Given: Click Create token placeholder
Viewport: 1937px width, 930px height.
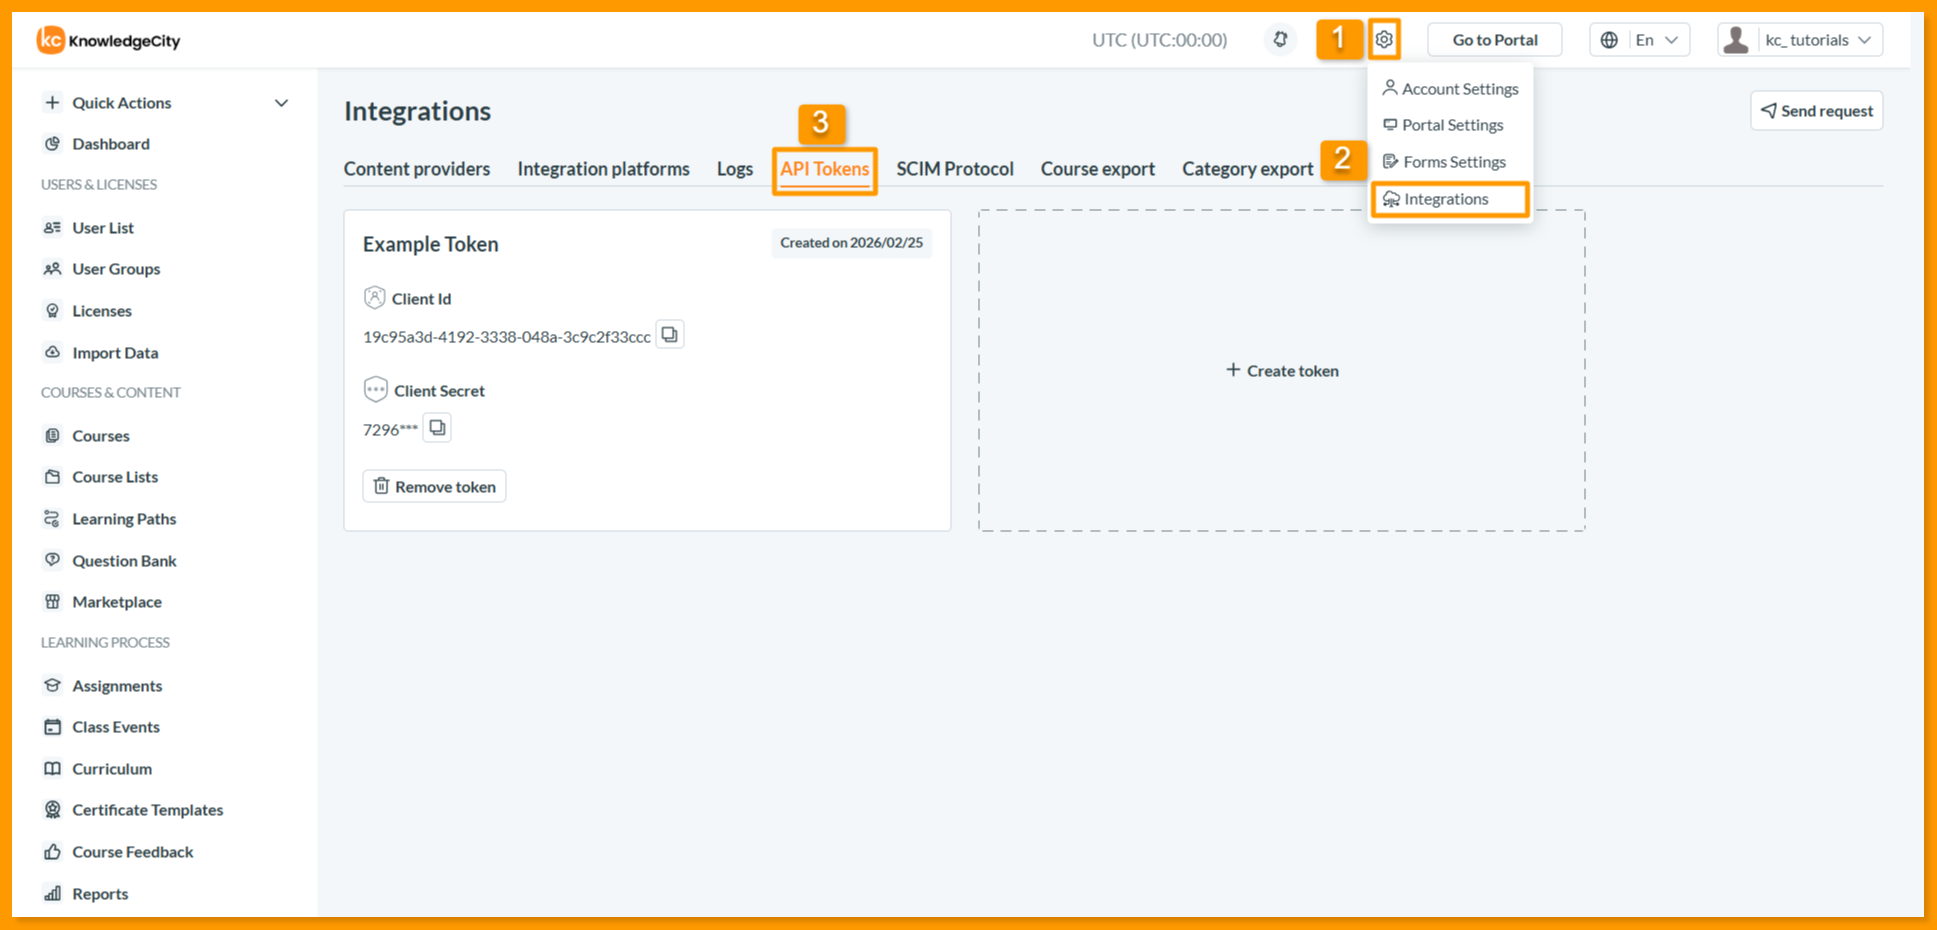Looking at the screenshot, I should click(1282, 371).
